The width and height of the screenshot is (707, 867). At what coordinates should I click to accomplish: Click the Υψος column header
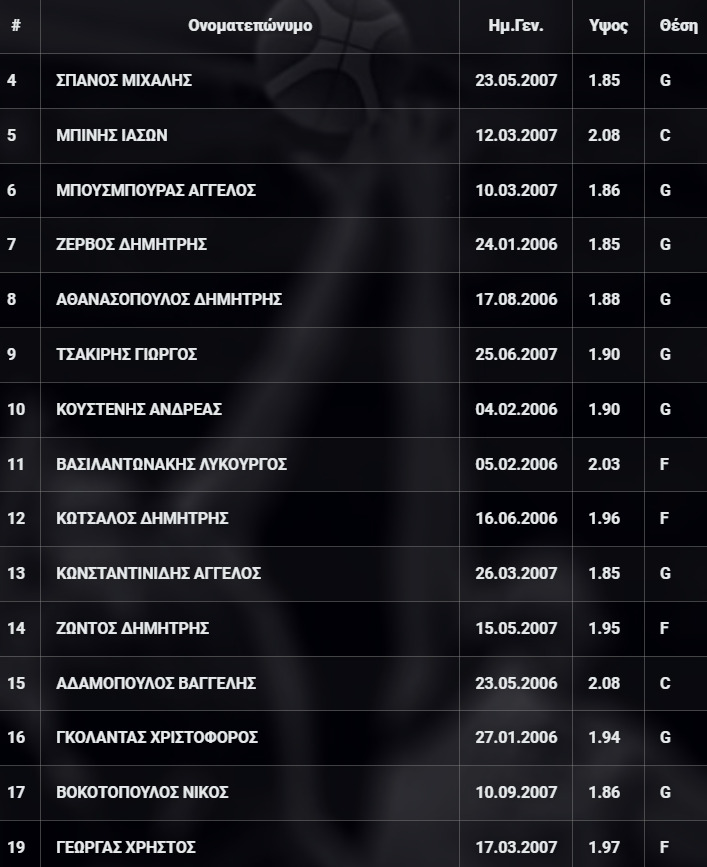(x=608, y=26)
